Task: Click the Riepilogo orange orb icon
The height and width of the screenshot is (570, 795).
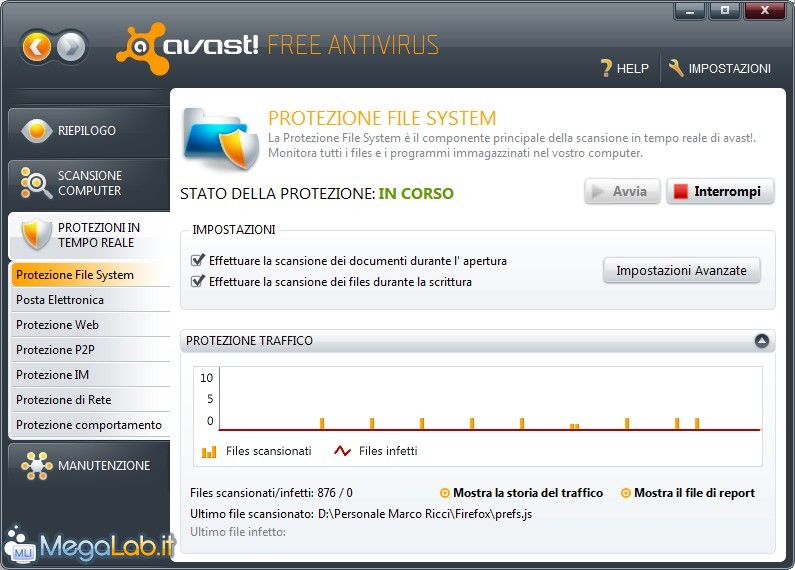Action: (x=37, y=130)
